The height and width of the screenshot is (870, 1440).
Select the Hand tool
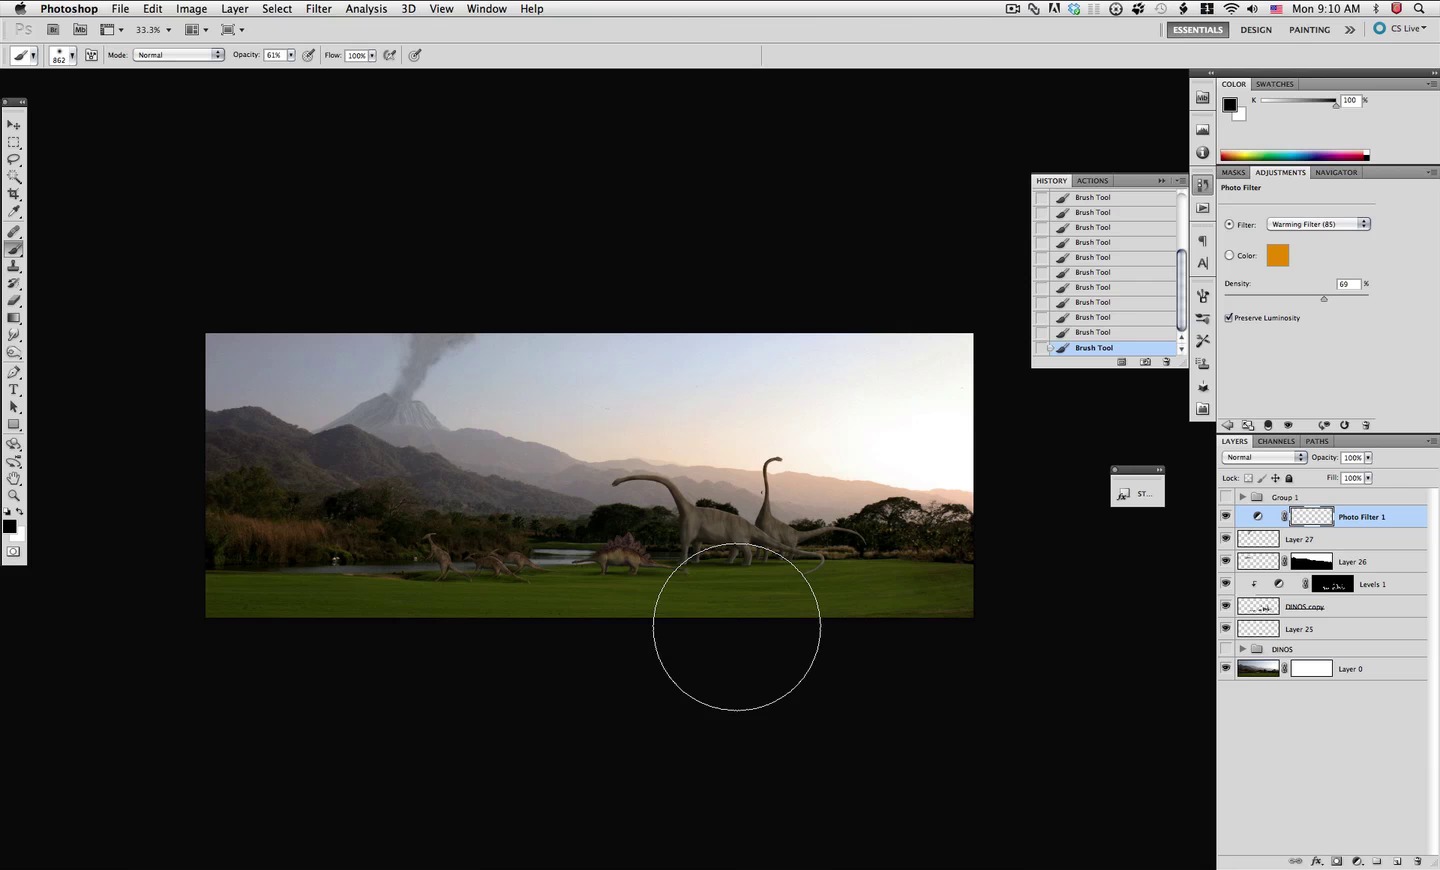tap(14, 478)
